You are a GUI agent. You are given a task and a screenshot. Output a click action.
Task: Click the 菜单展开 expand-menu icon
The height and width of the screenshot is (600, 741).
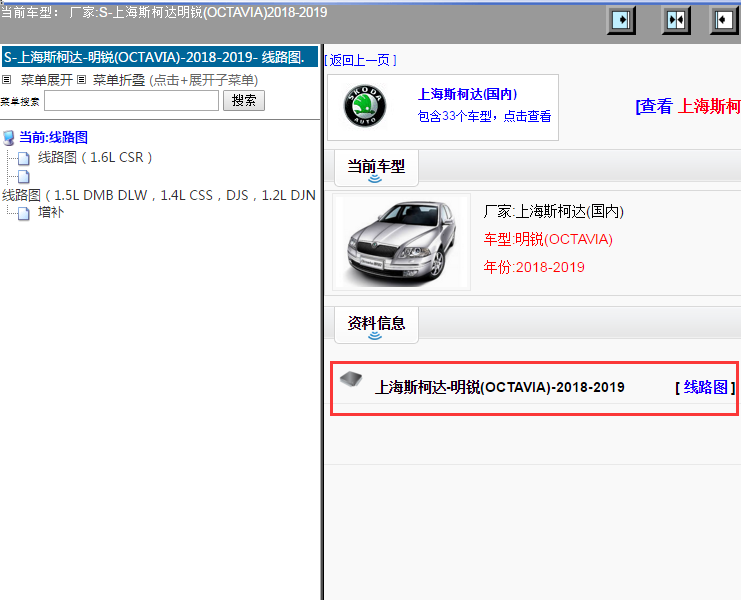[x=7, y=80]
